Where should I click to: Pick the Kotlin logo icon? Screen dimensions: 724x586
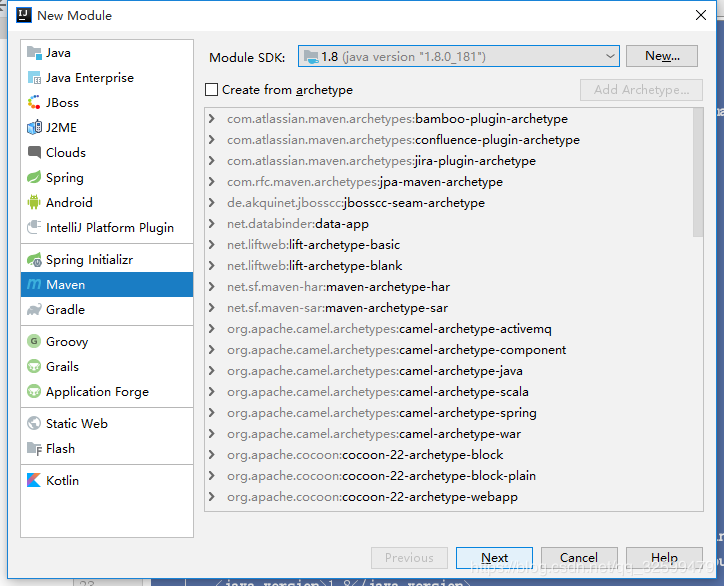(x=34, y=480)
